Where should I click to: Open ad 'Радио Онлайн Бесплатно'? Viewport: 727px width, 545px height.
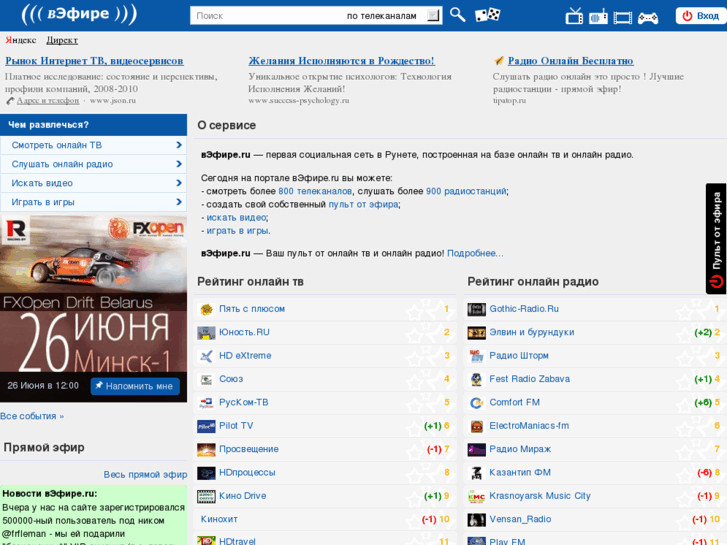point(570,61)
